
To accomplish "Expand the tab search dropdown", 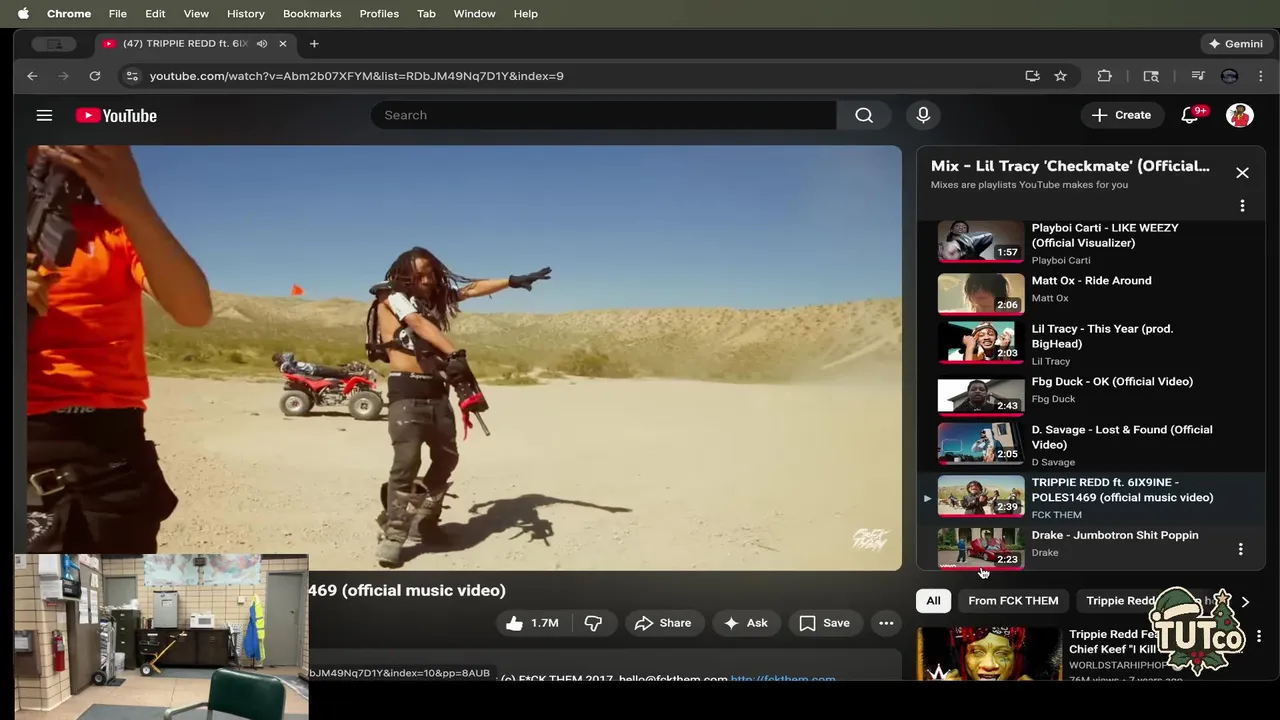I will (54, 44).
